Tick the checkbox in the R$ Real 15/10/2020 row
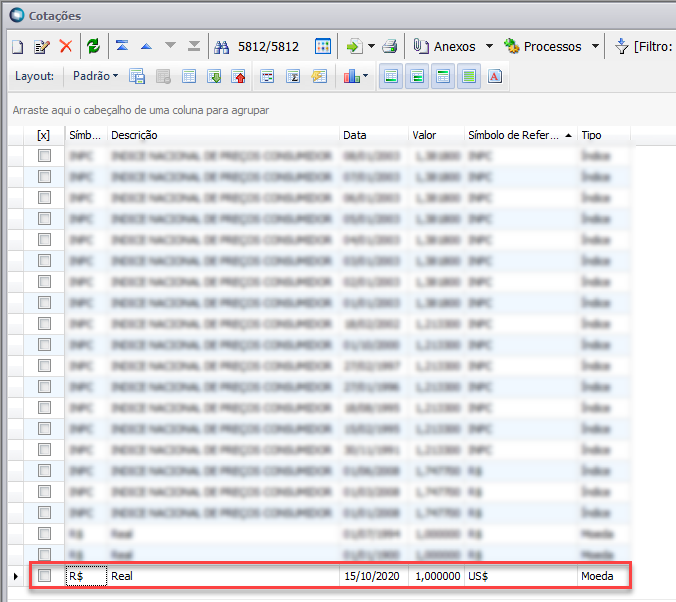The image size is (676, 602). tap(44, 575)
